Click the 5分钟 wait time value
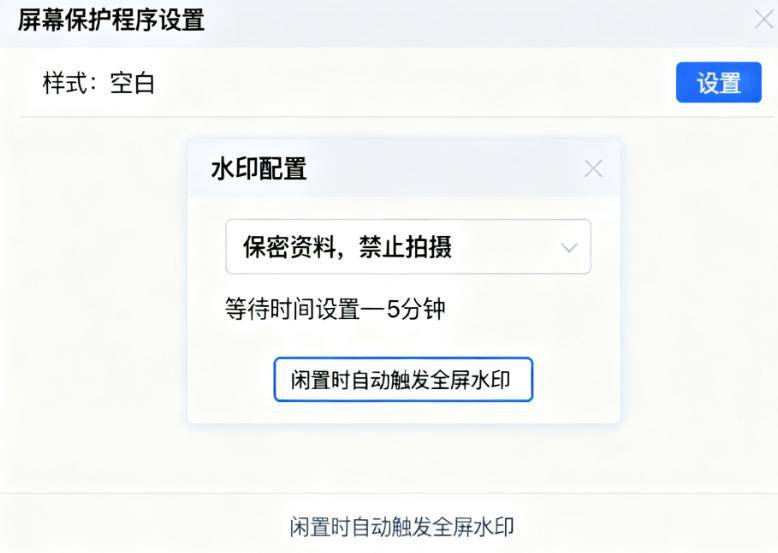The width and height of the screenshot is (778, 553). tap(415, 309)
